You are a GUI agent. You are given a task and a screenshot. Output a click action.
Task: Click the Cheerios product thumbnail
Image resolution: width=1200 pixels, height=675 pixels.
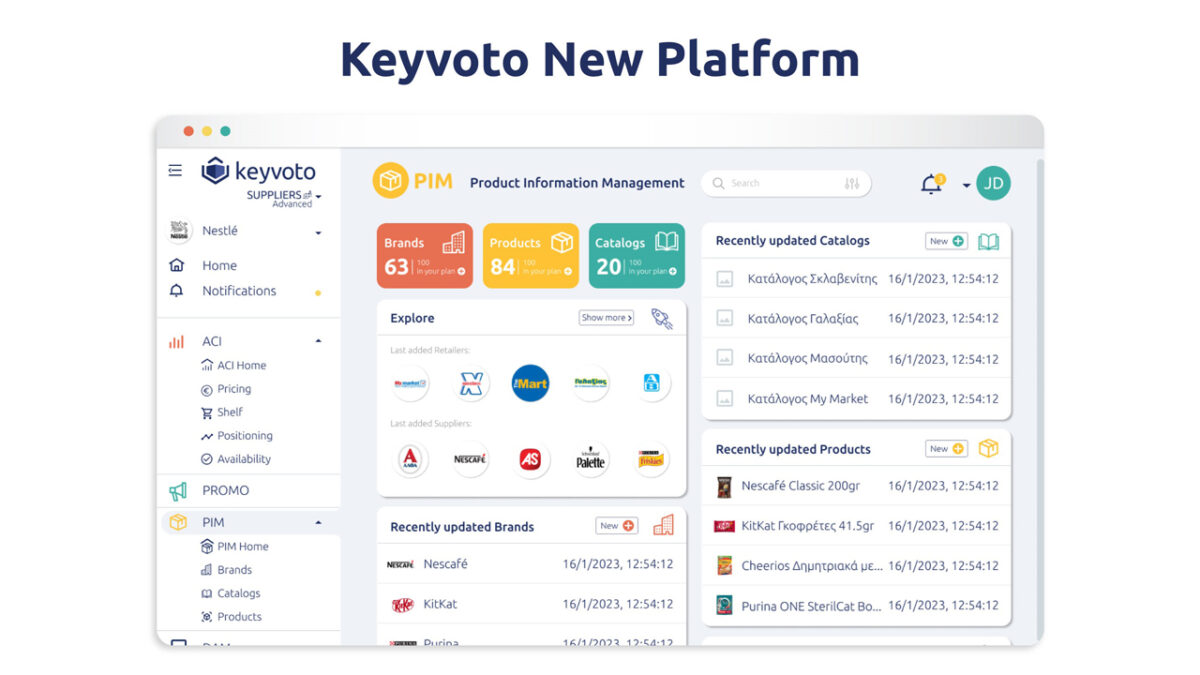click(x=724, y=566)
